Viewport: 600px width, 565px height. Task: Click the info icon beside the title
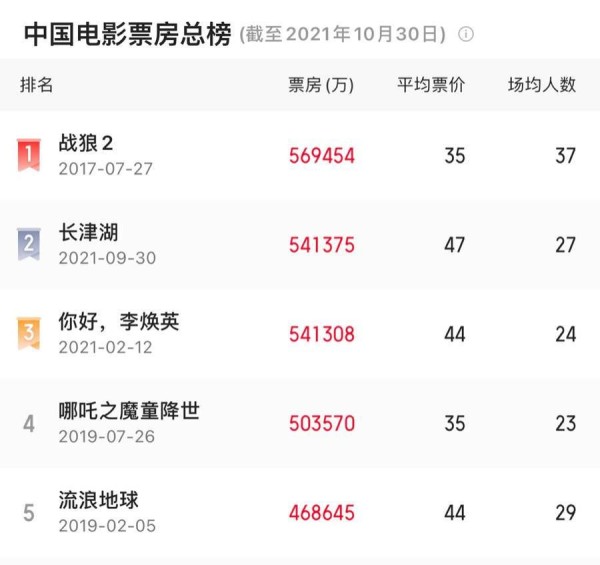(x=466, y=34)
